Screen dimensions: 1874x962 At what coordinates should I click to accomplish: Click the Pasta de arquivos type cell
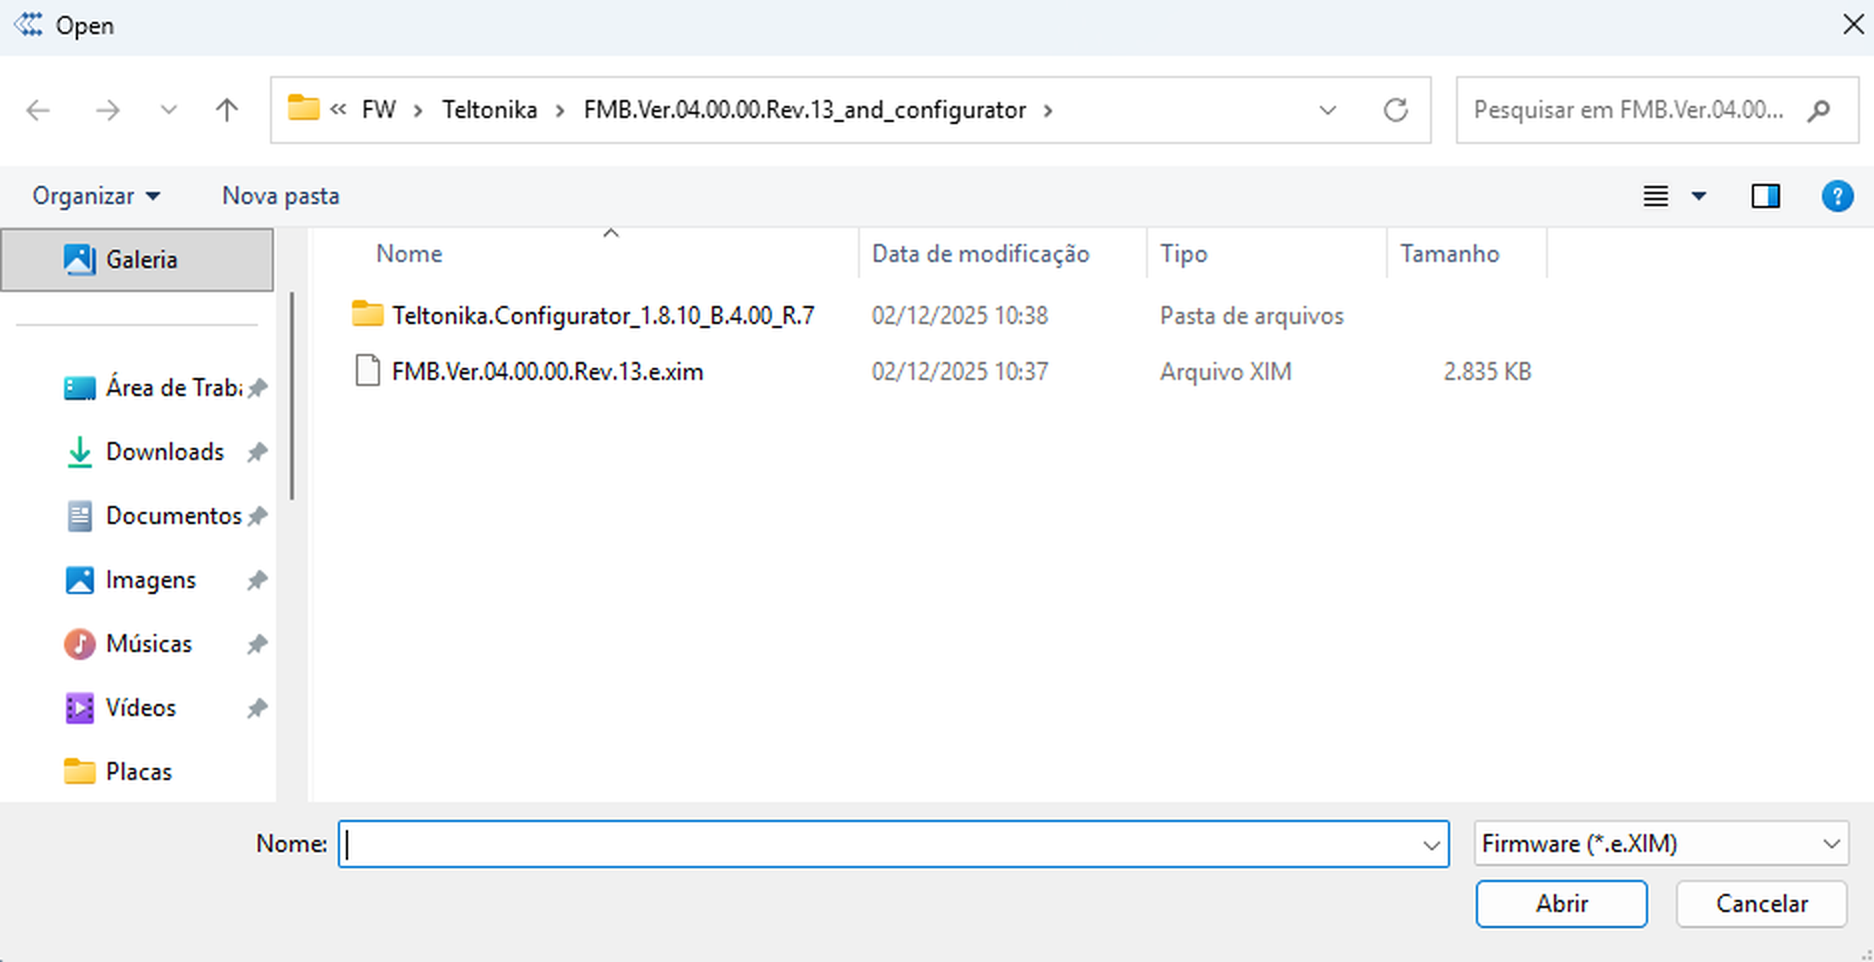coord(1252,316)
